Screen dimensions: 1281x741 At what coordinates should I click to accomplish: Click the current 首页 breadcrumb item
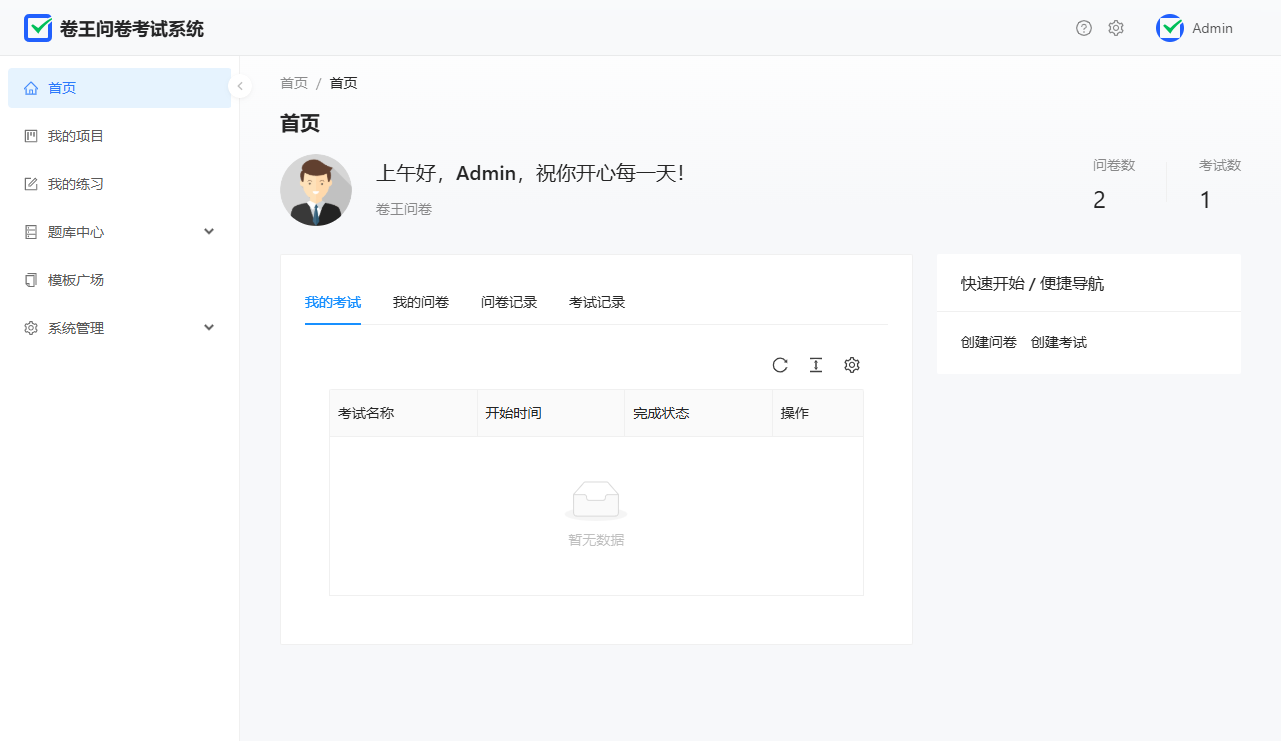tap(343, 83)
